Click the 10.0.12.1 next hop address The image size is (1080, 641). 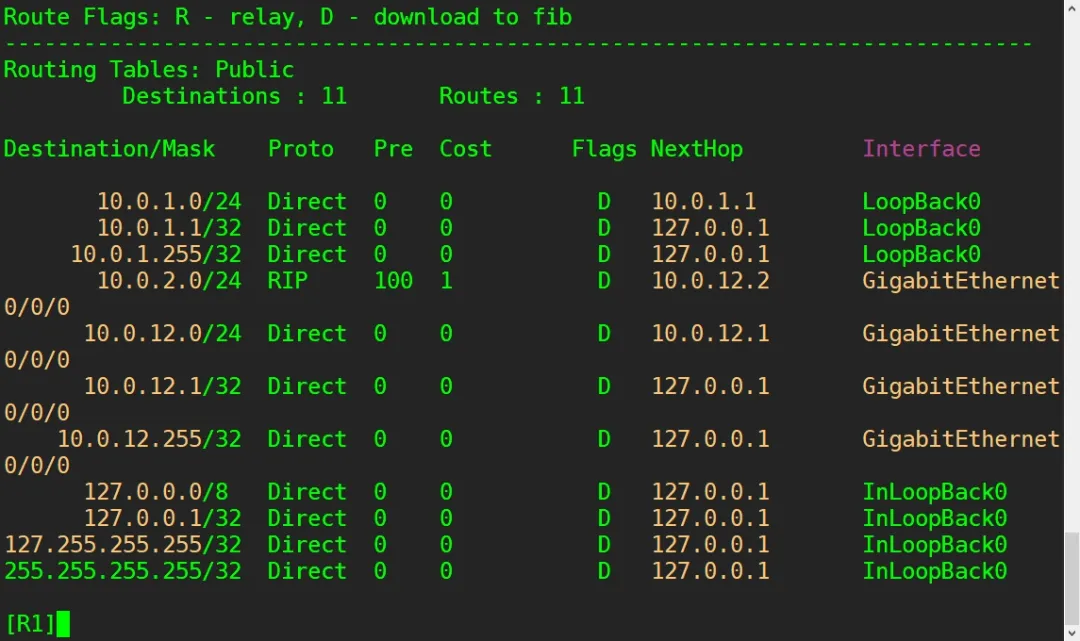(x=710, y=334)
